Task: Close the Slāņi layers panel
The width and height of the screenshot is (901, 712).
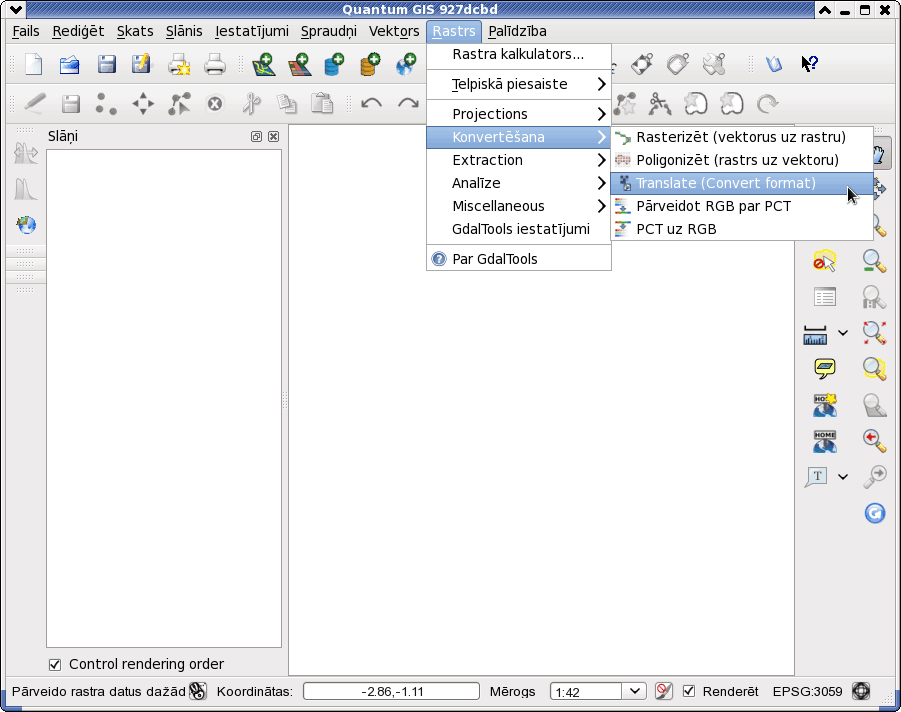Action: coord(274,136)
